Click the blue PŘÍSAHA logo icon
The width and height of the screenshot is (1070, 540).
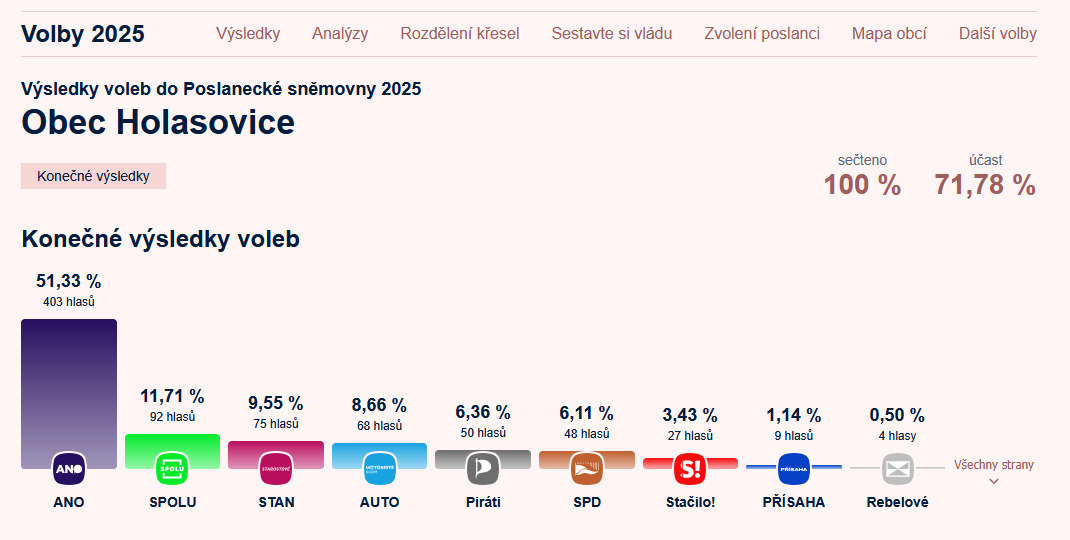tap(794, 469)
